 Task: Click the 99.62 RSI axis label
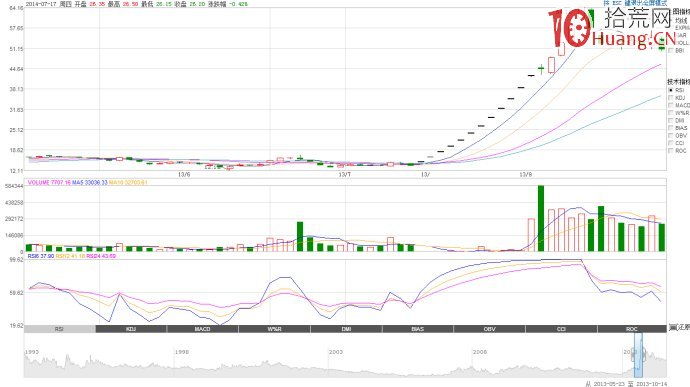pos(16,260)
